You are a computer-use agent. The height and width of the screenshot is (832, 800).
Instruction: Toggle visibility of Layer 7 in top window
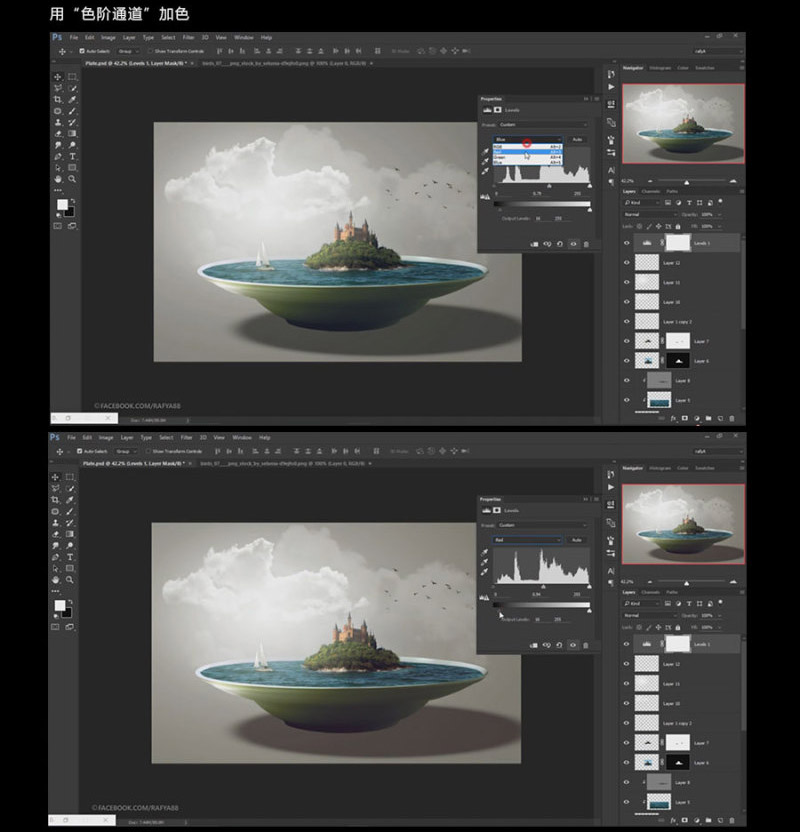click(627, 341)
